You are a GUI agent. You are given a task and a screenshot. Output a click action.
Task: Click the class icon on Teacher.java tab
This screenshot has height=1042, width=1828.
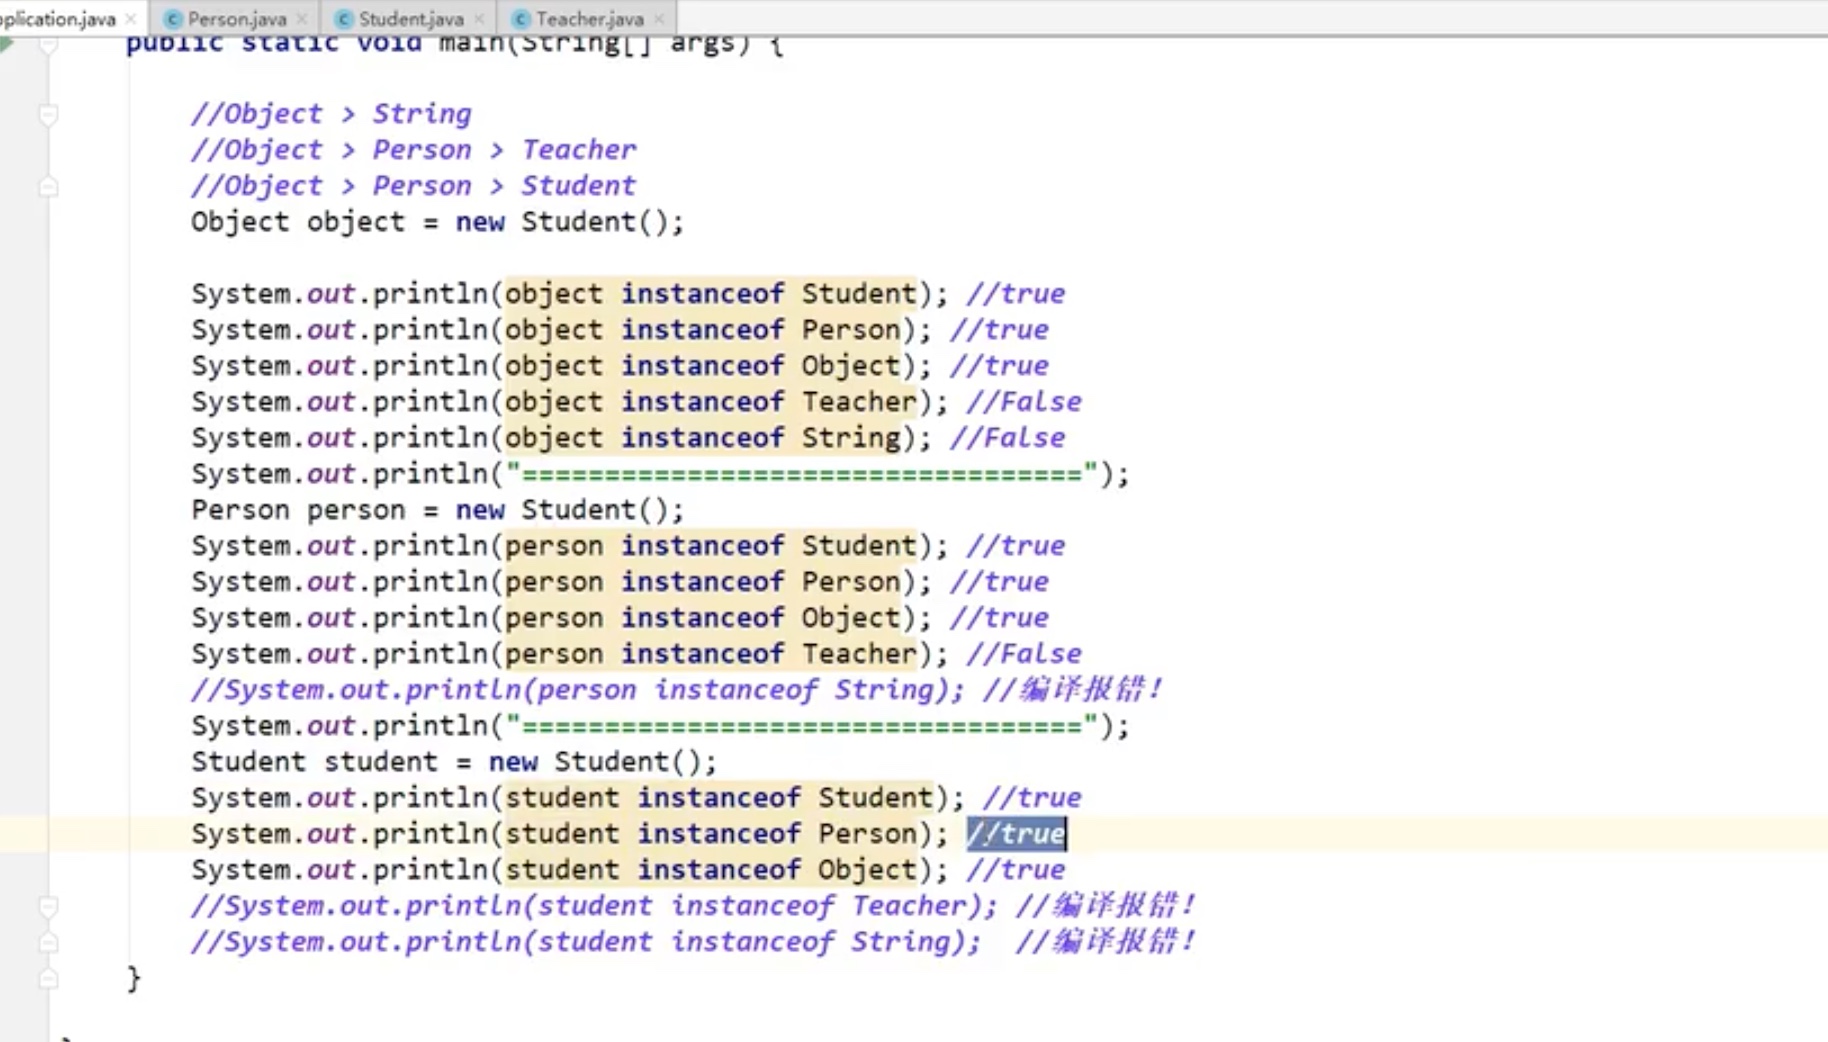521,19
